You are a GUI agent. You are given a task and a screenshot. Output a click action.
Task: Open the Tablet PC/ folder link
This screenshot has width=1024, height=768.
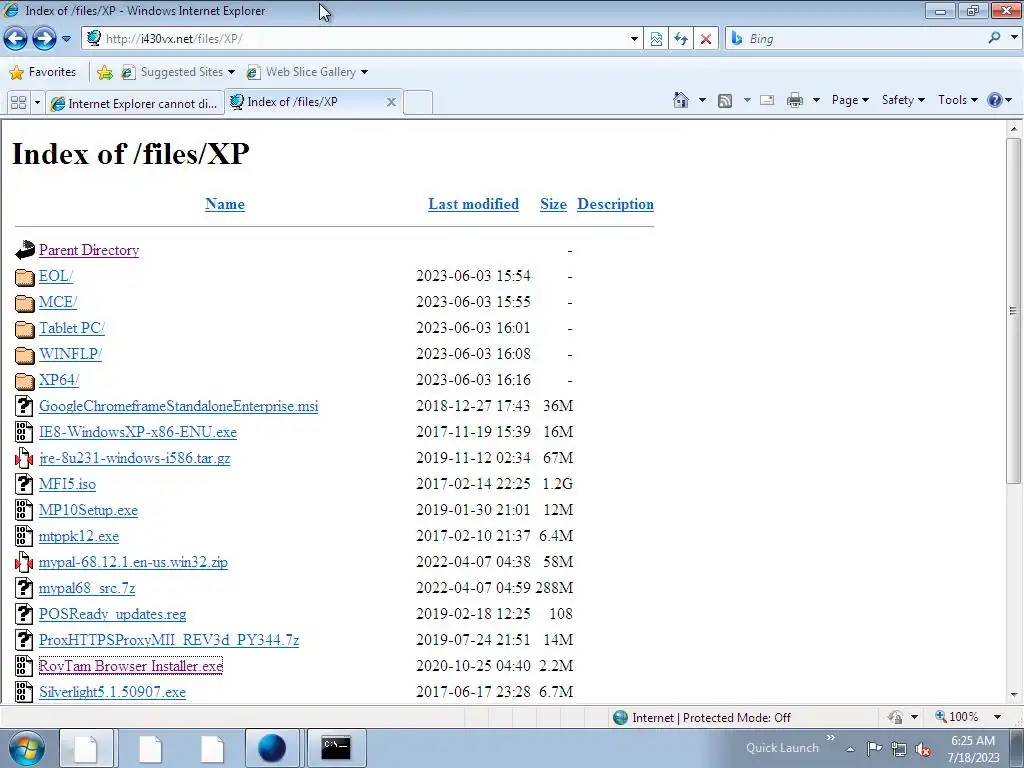click(x=72, y=328)
